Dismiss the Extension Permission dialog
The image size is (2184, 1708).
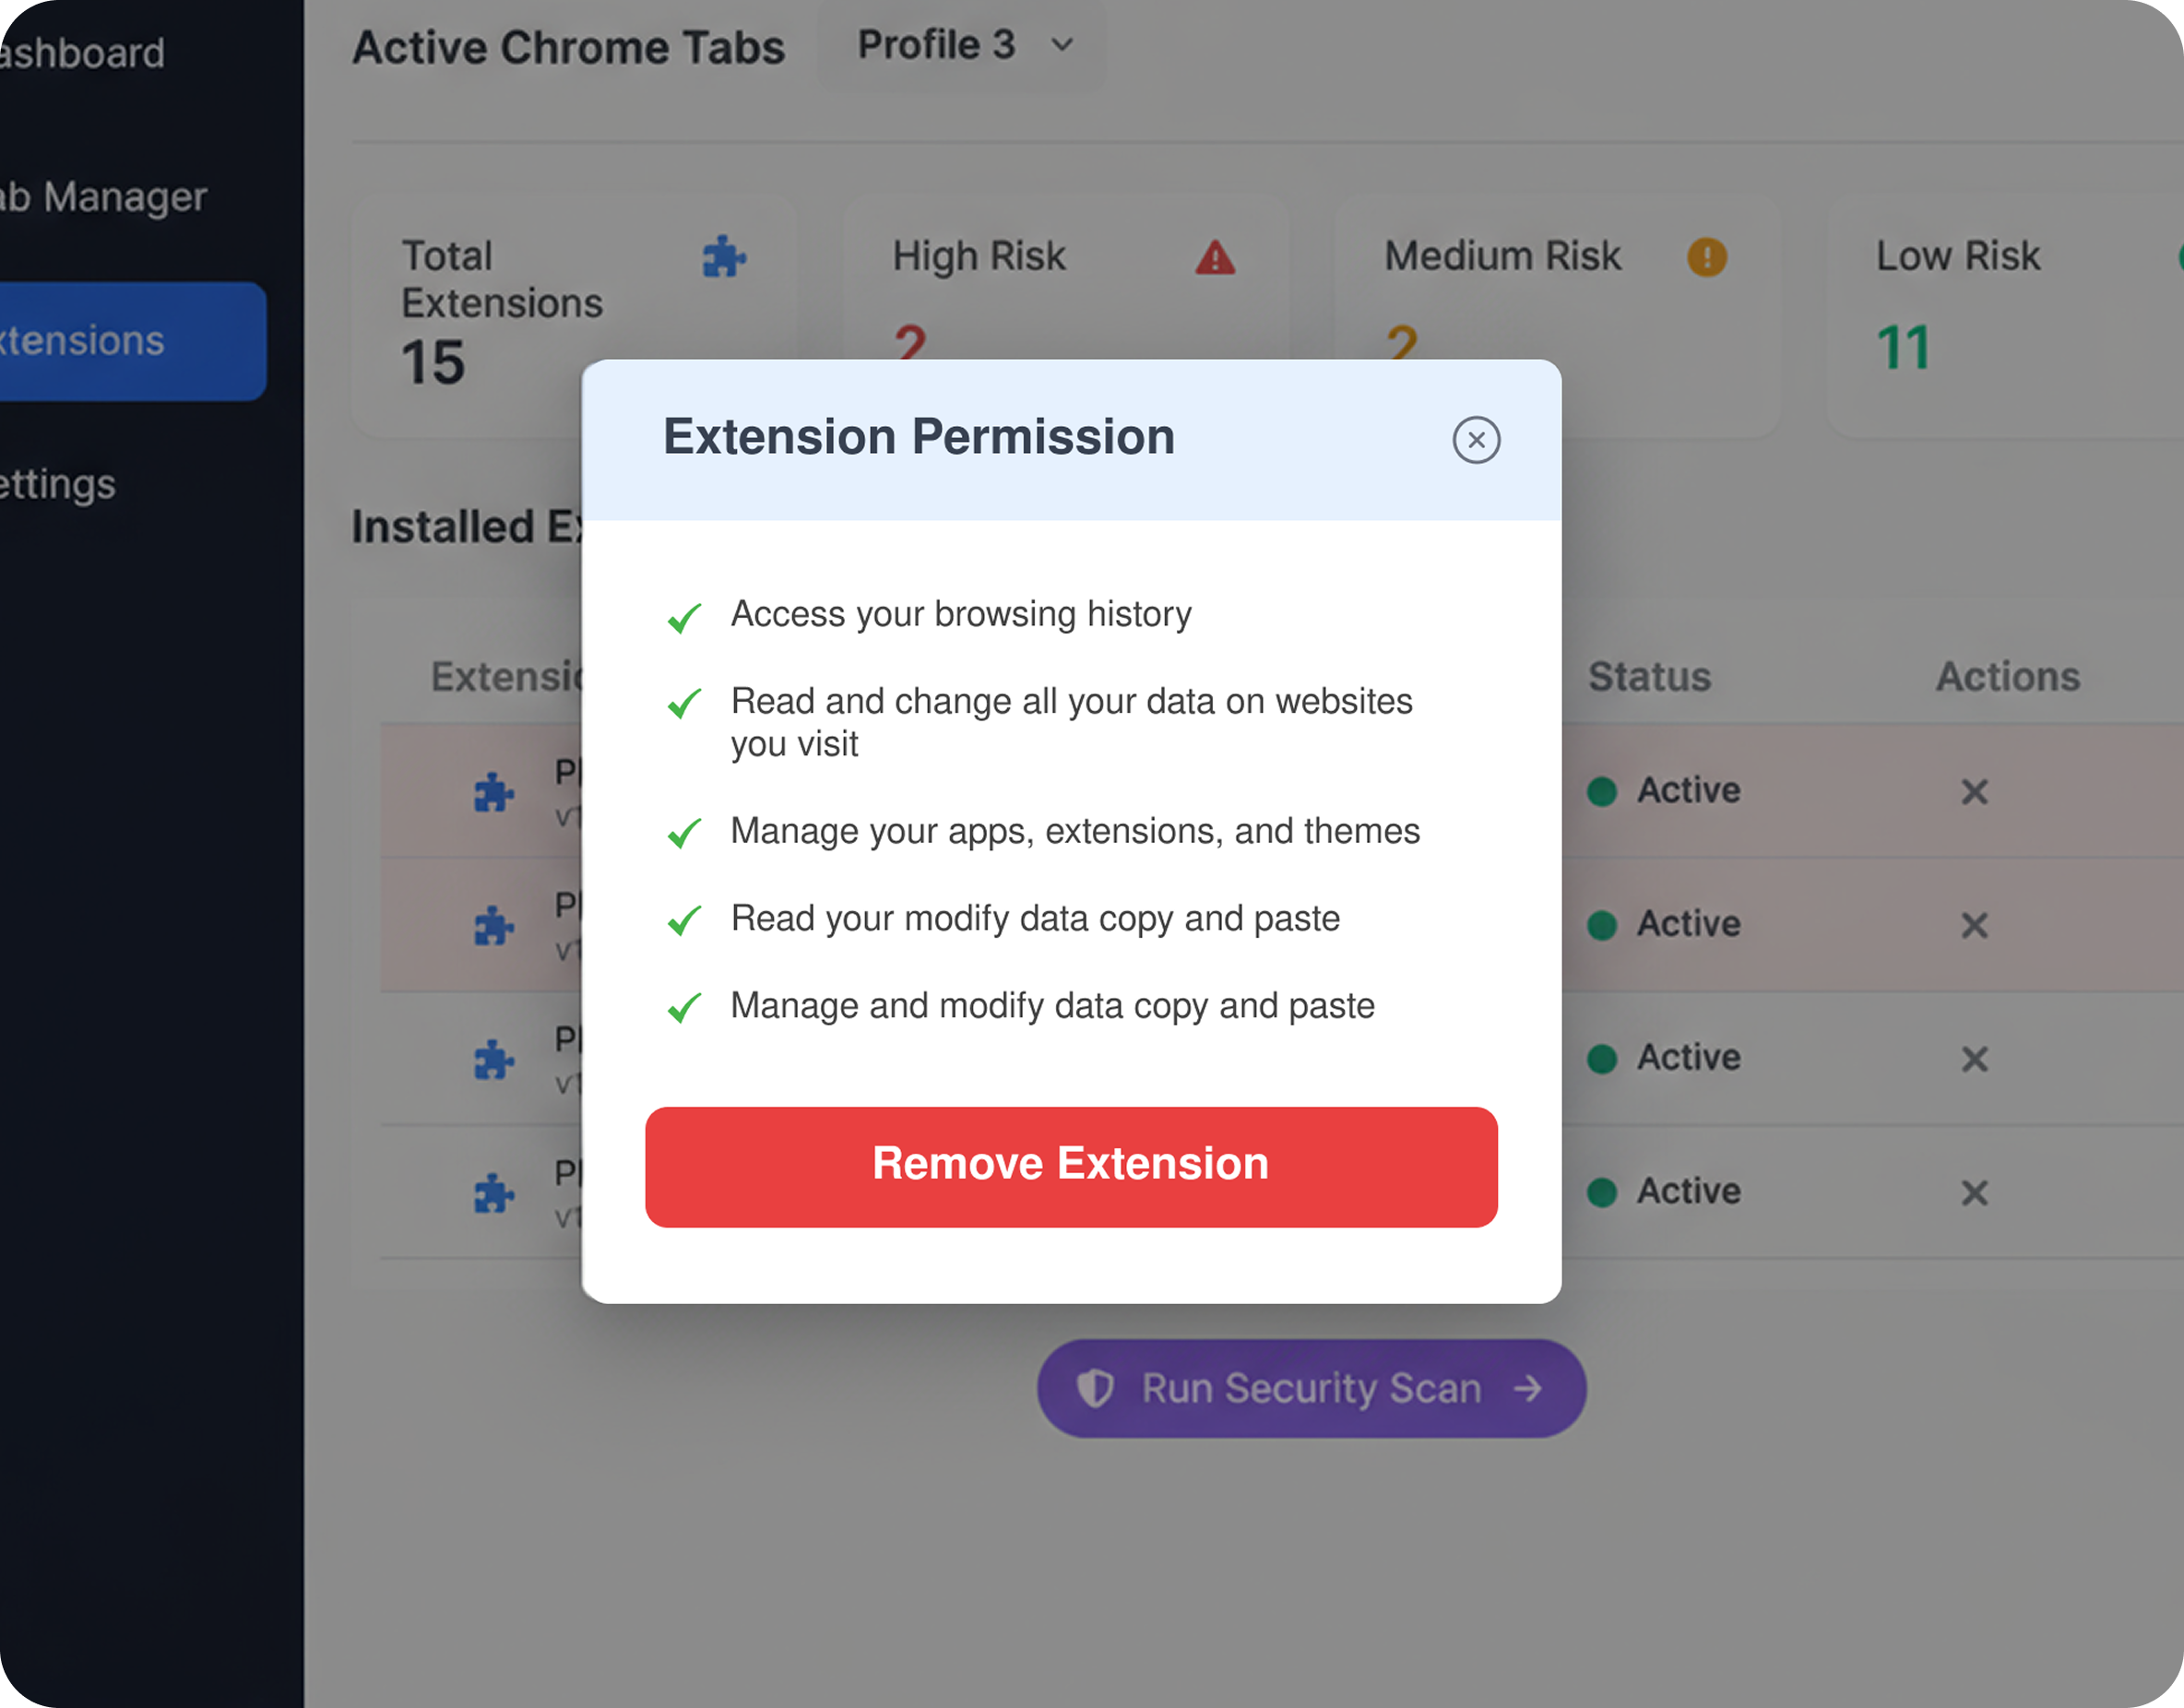[x=1477, y=440]
